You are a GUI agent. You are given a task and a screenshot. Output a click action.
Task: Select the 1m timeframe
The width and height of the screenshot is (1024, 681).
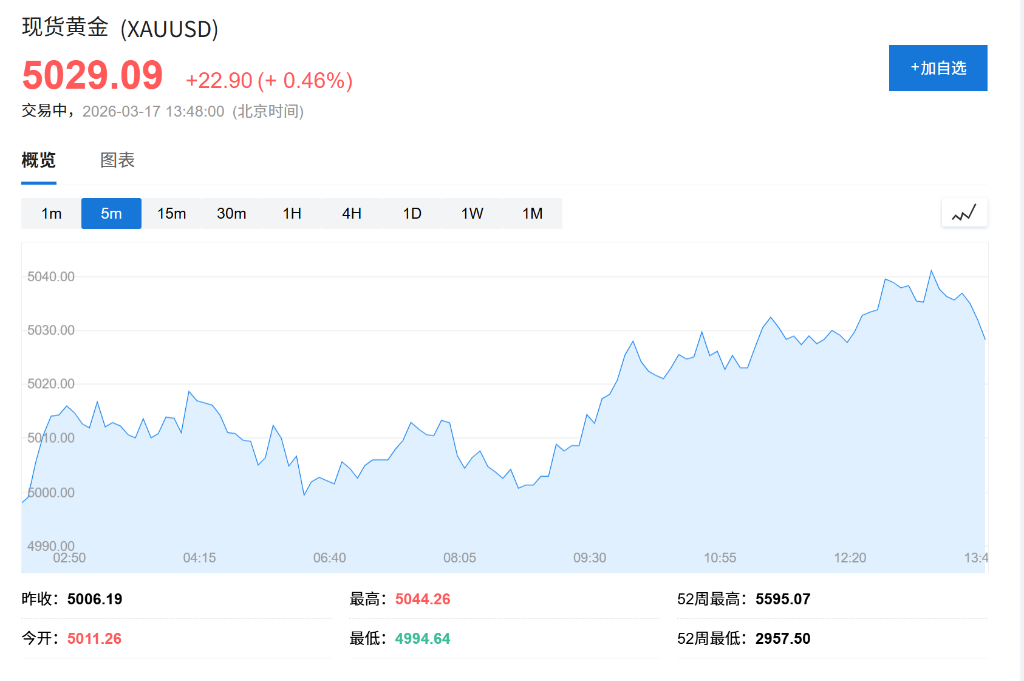click(x=51, y=213)
